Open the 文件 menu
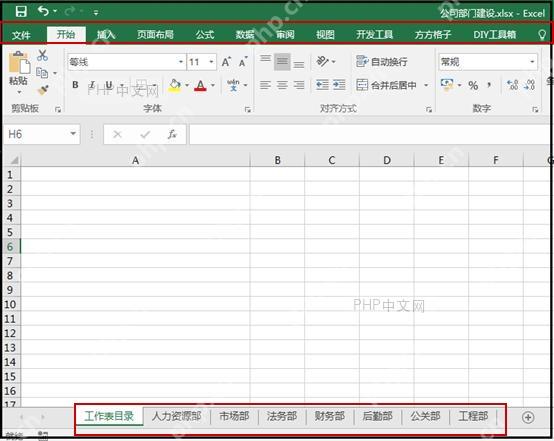554x441 pixels. click(x=21, y=35)
